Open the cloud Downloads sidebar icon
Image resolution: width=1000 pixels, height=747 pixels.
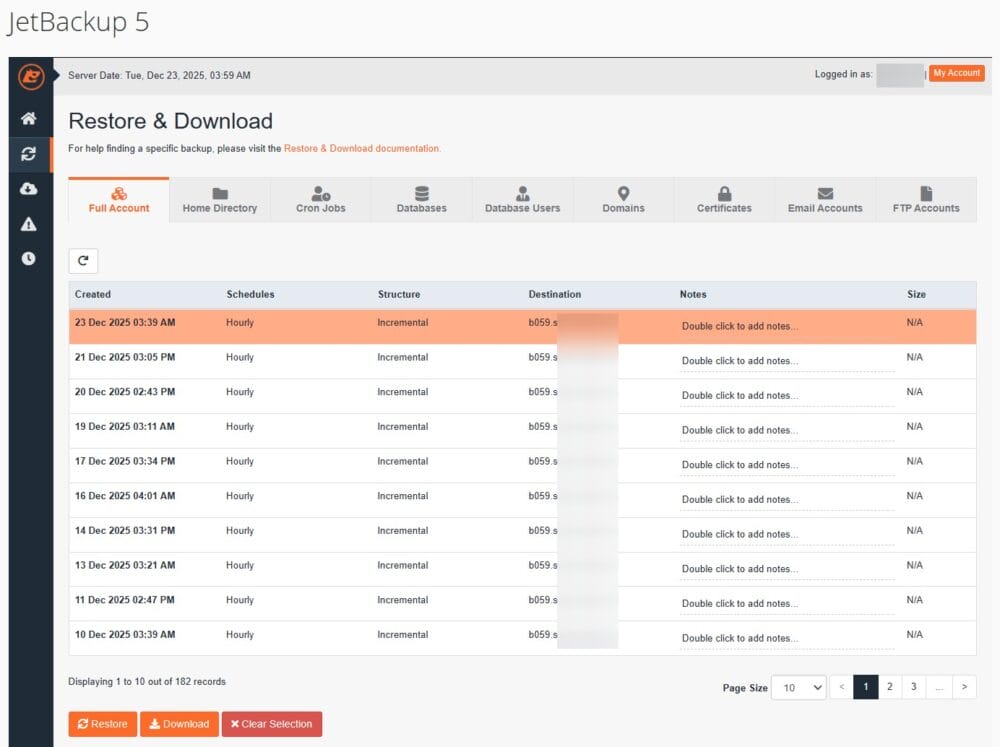coord(29,189)
